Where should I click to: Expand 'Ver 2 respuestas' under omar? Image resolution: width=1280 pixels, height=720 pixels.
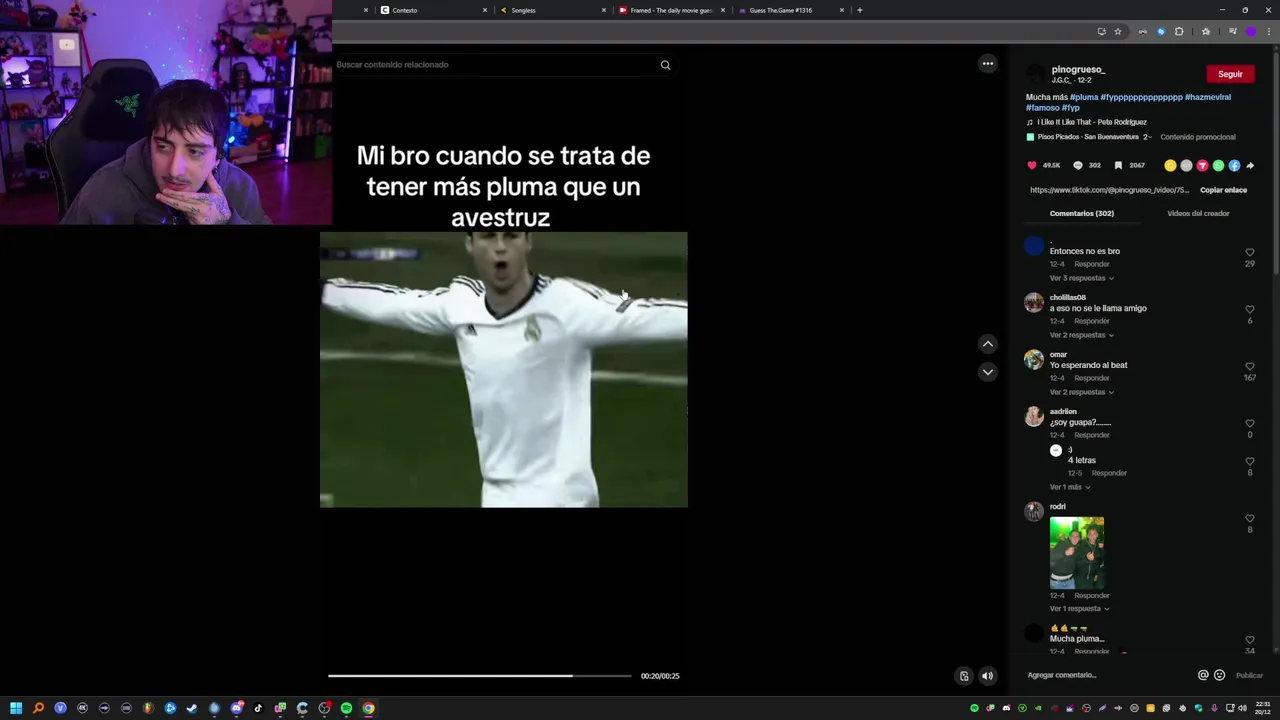[x=1081, y=392]
